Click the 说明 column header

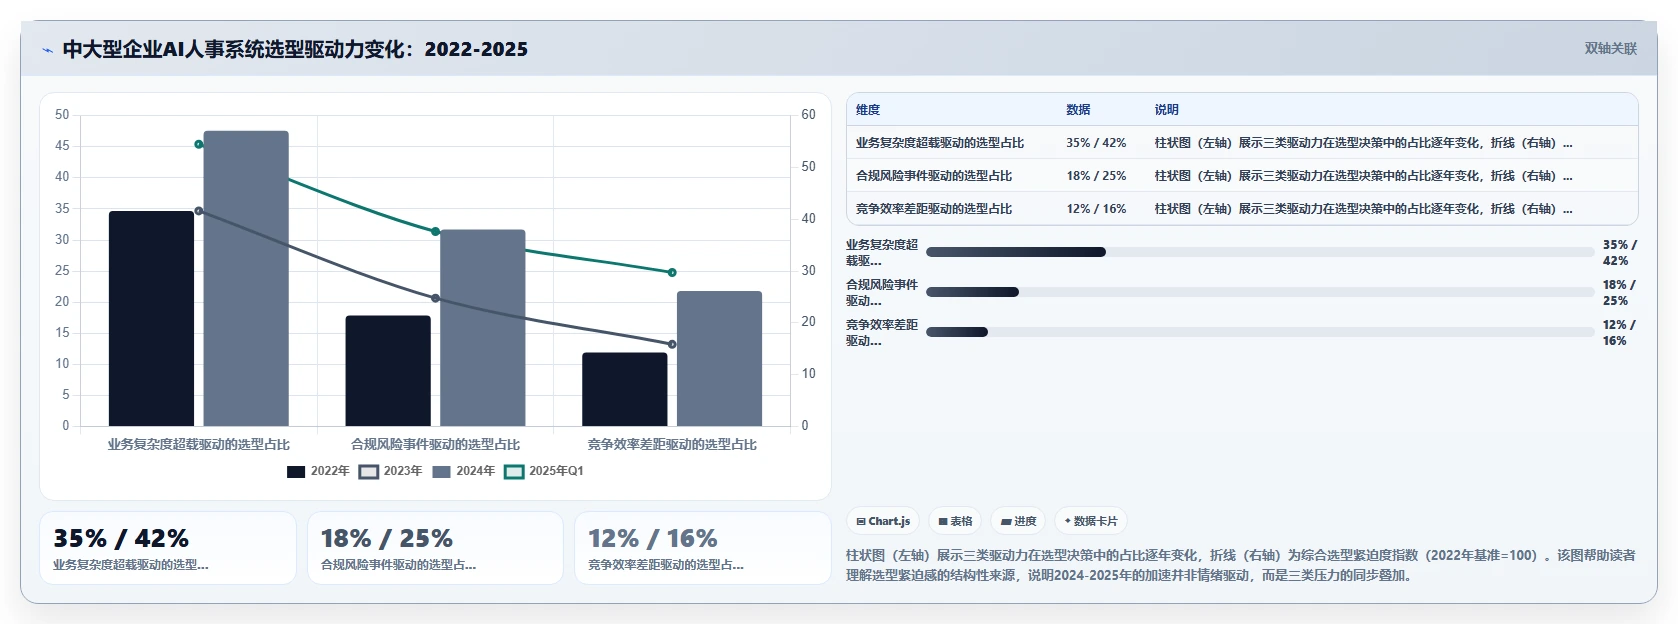(x=1167, y=110)
